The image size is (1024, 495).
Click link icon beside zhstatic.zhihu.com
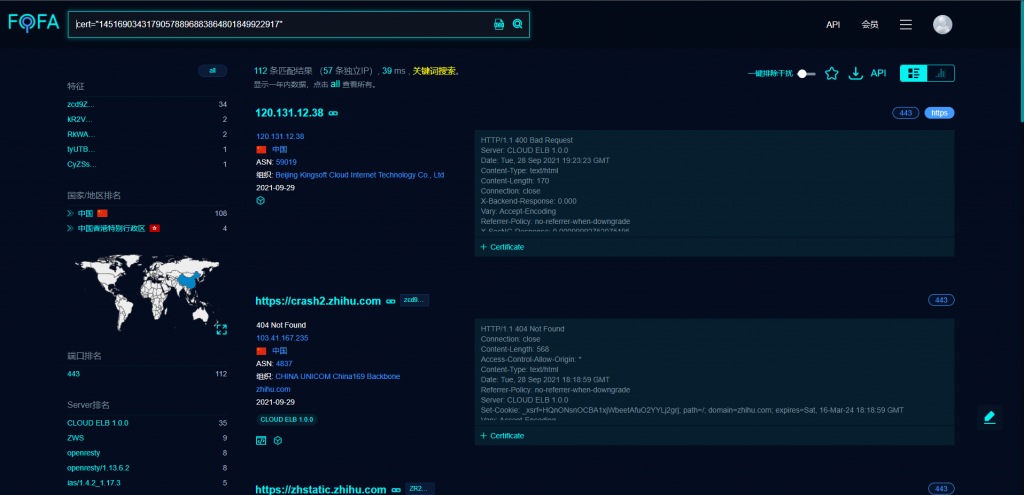pyautogui.click(x=396, y=489)
